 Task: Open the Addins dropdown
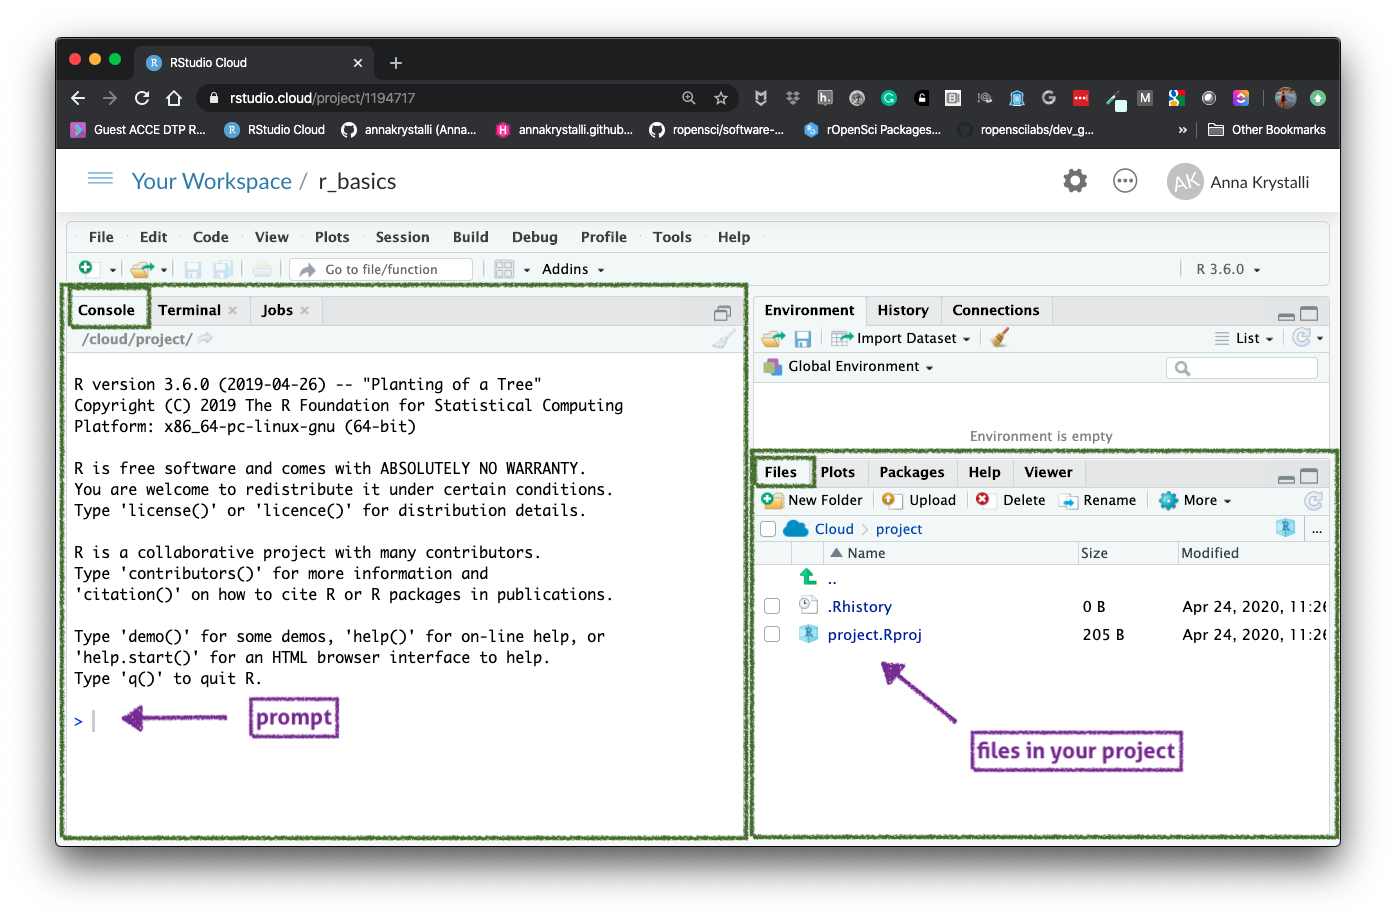(573, 269)
